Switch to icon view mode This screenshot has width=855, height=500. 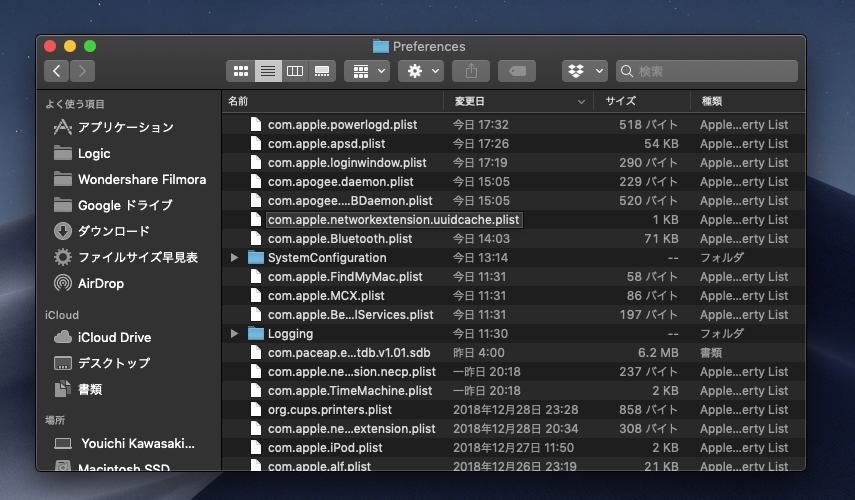click(x=240, y=71)
